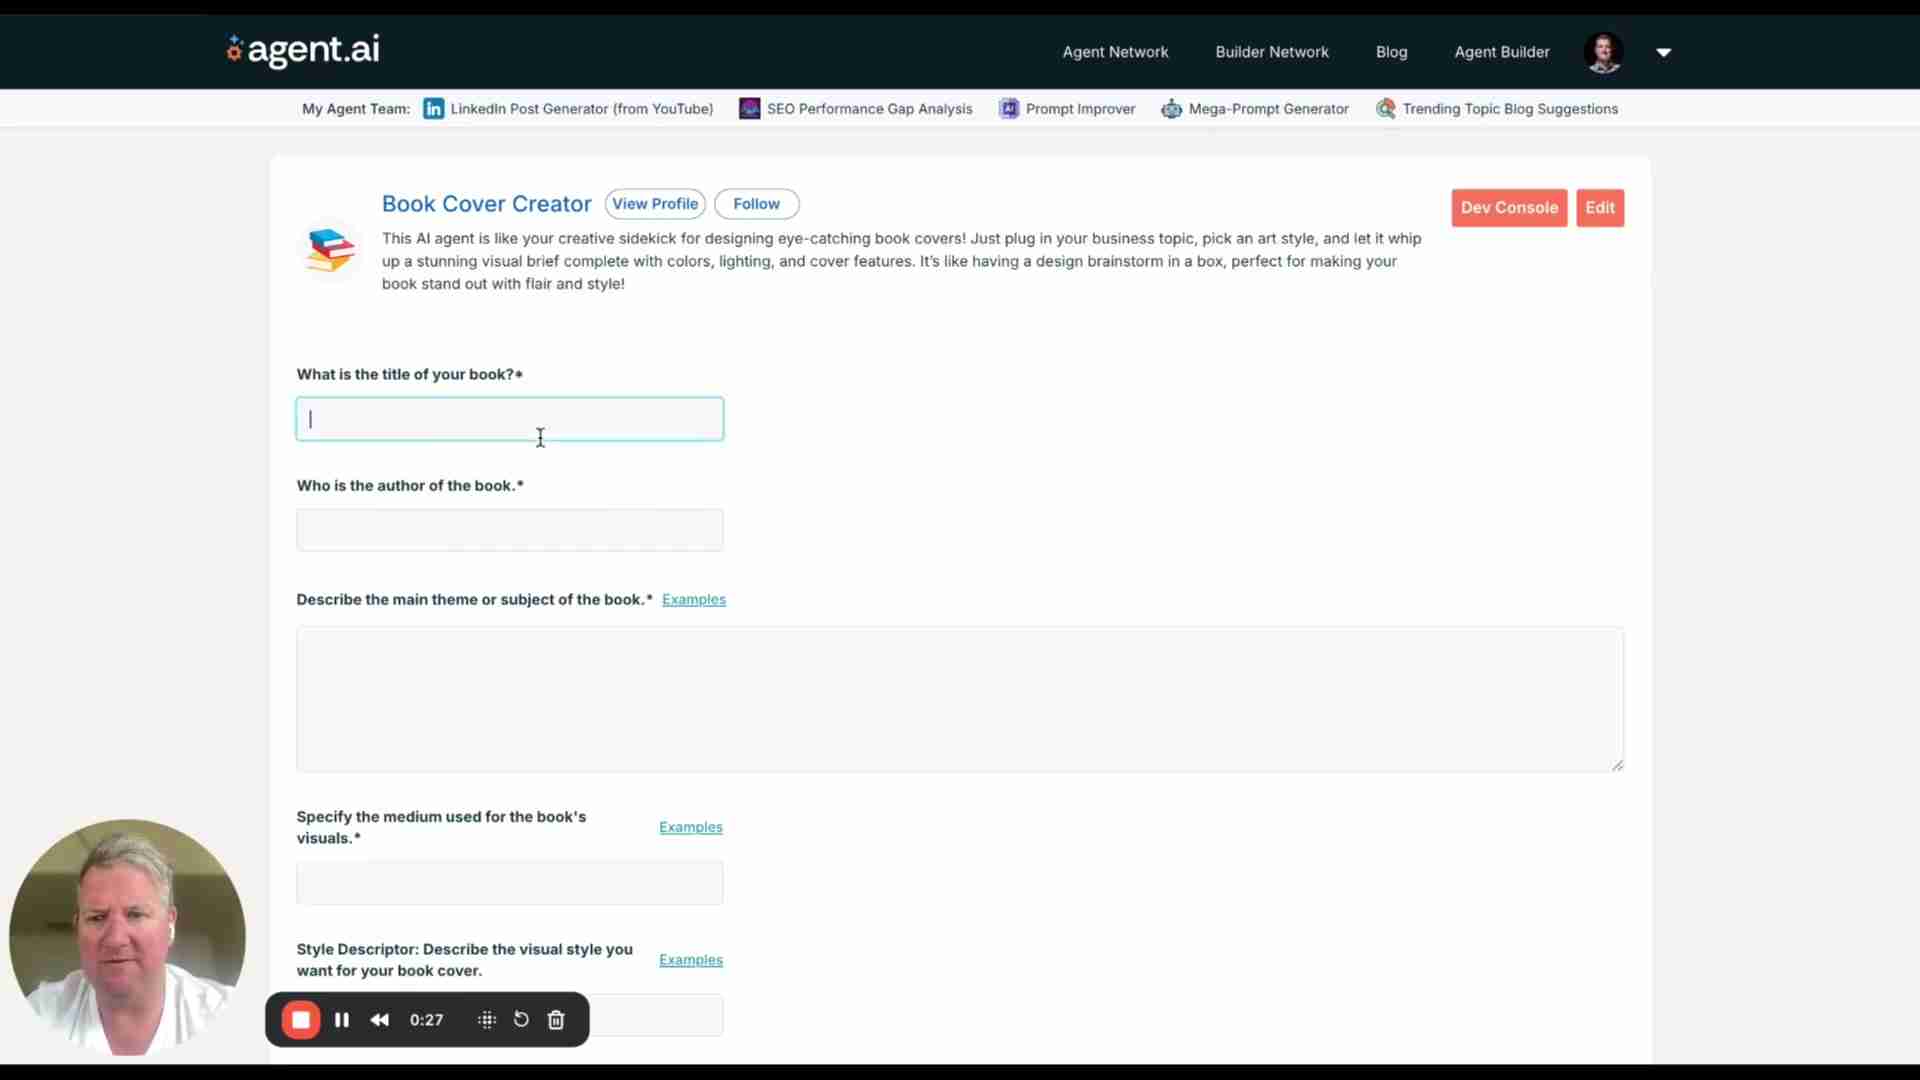Open LinkedIn Post Generator agent icon

(433, 109)
